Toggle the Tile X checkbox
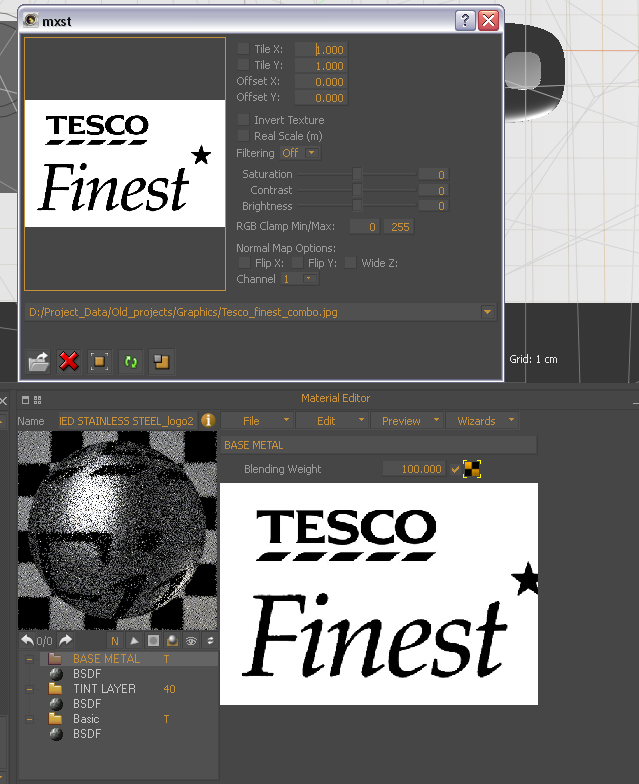Viewport: 639px width, 784px height. [244, 48]
